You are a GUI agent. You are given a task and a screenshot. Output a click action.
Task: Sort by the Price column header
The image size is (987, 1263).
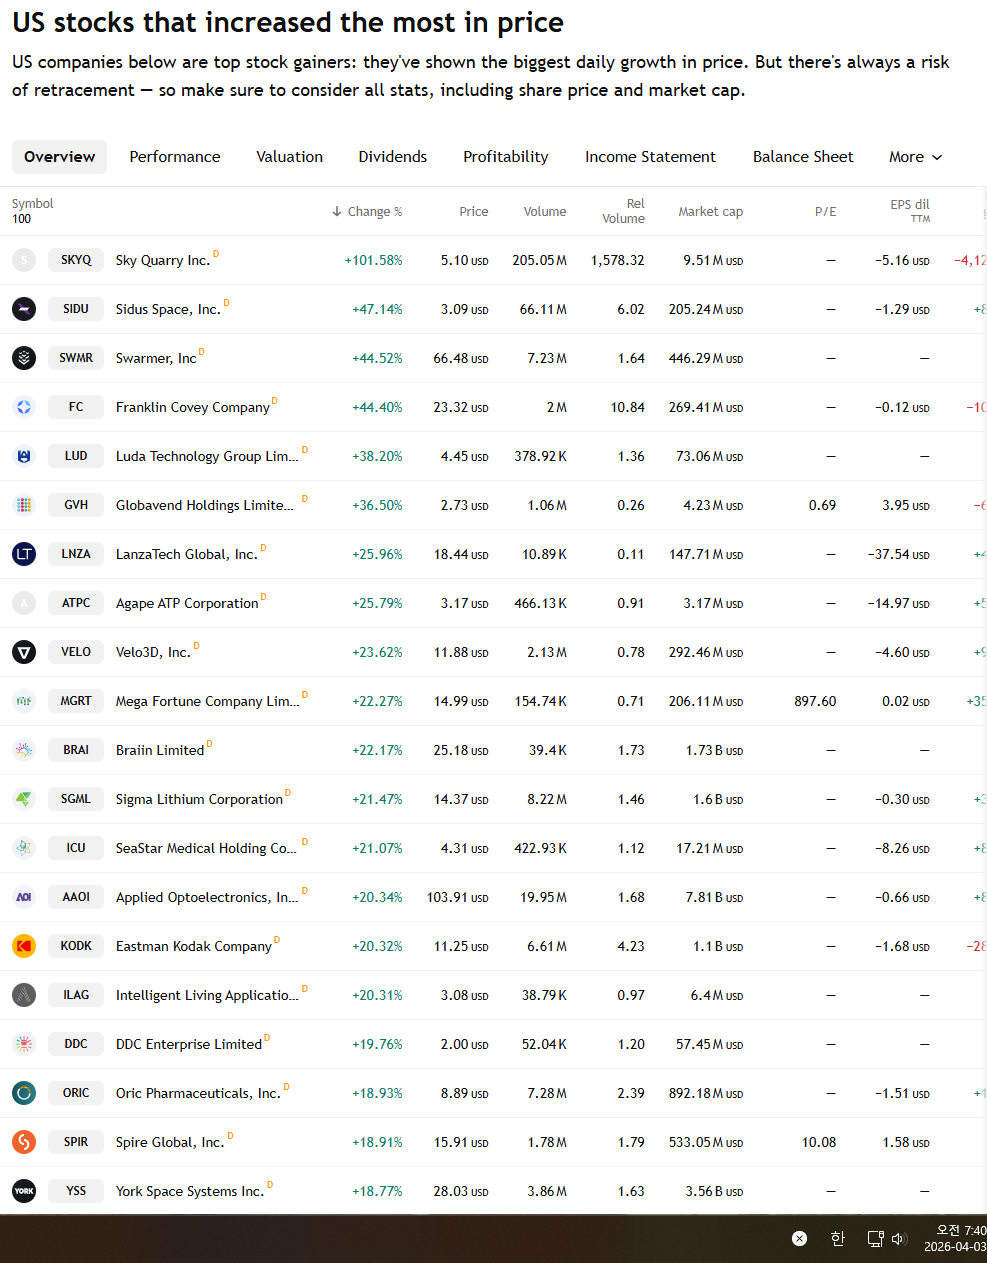[x=474, y=212]
